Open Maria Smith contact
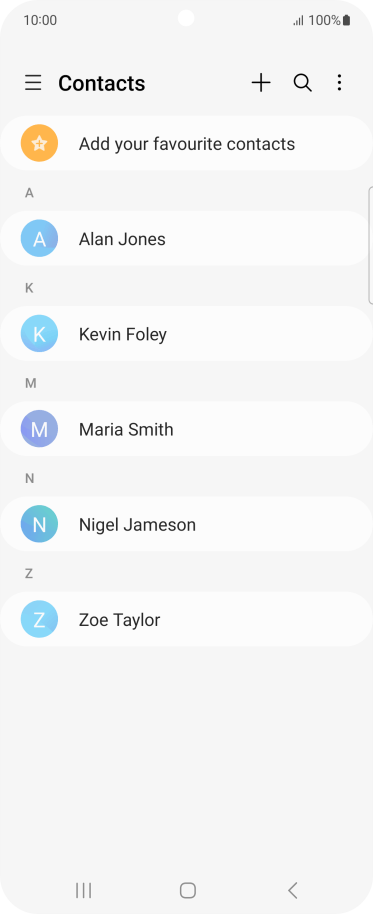The image size is (373, 914). pyautogui.click(x=186, y=429)
